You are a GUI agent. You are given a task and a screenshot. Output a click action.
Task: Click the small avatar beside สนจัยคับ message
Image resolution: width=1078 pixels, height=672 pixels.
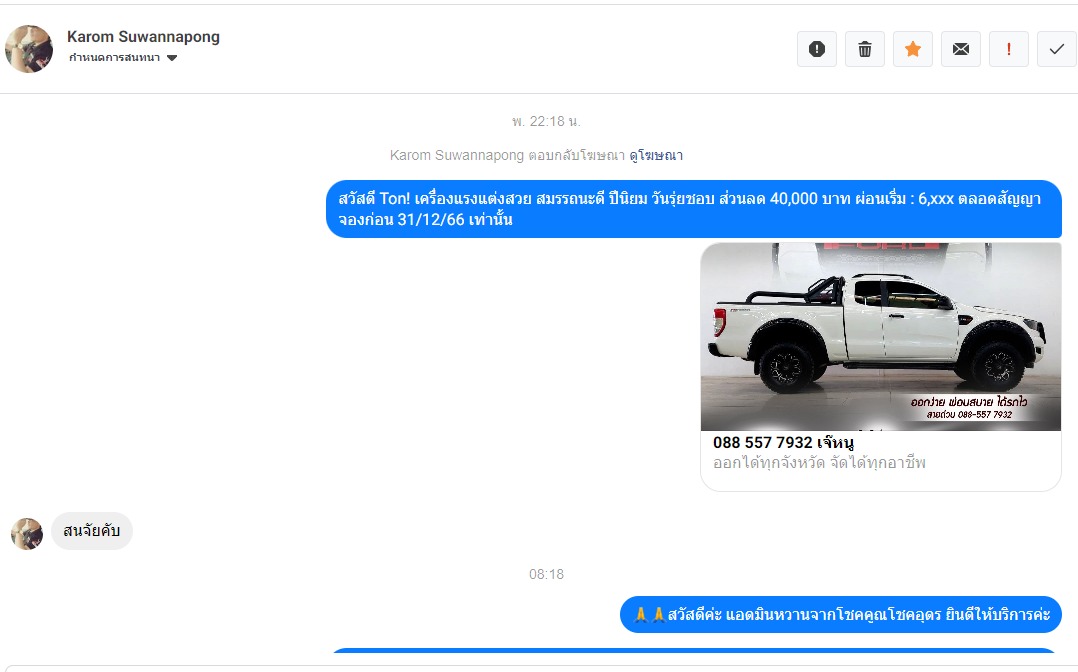coord(27,534)
